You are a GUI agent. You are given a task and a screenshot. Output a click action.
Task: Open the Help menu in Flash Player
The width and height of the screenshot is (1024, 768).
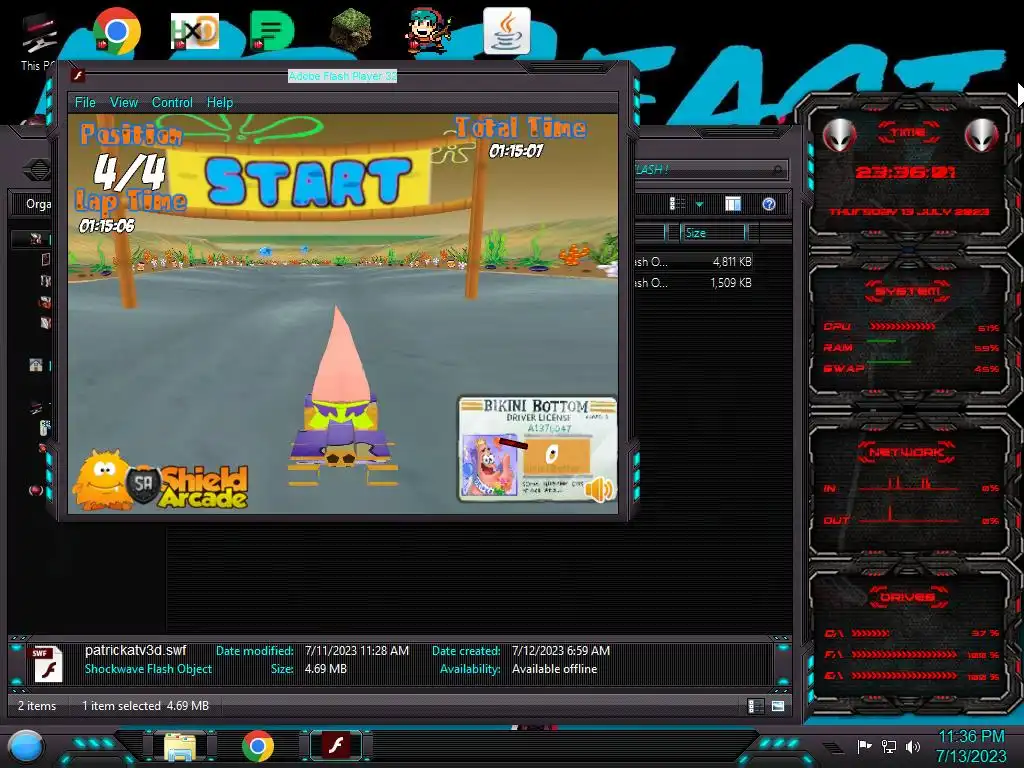tap(219, 103)
